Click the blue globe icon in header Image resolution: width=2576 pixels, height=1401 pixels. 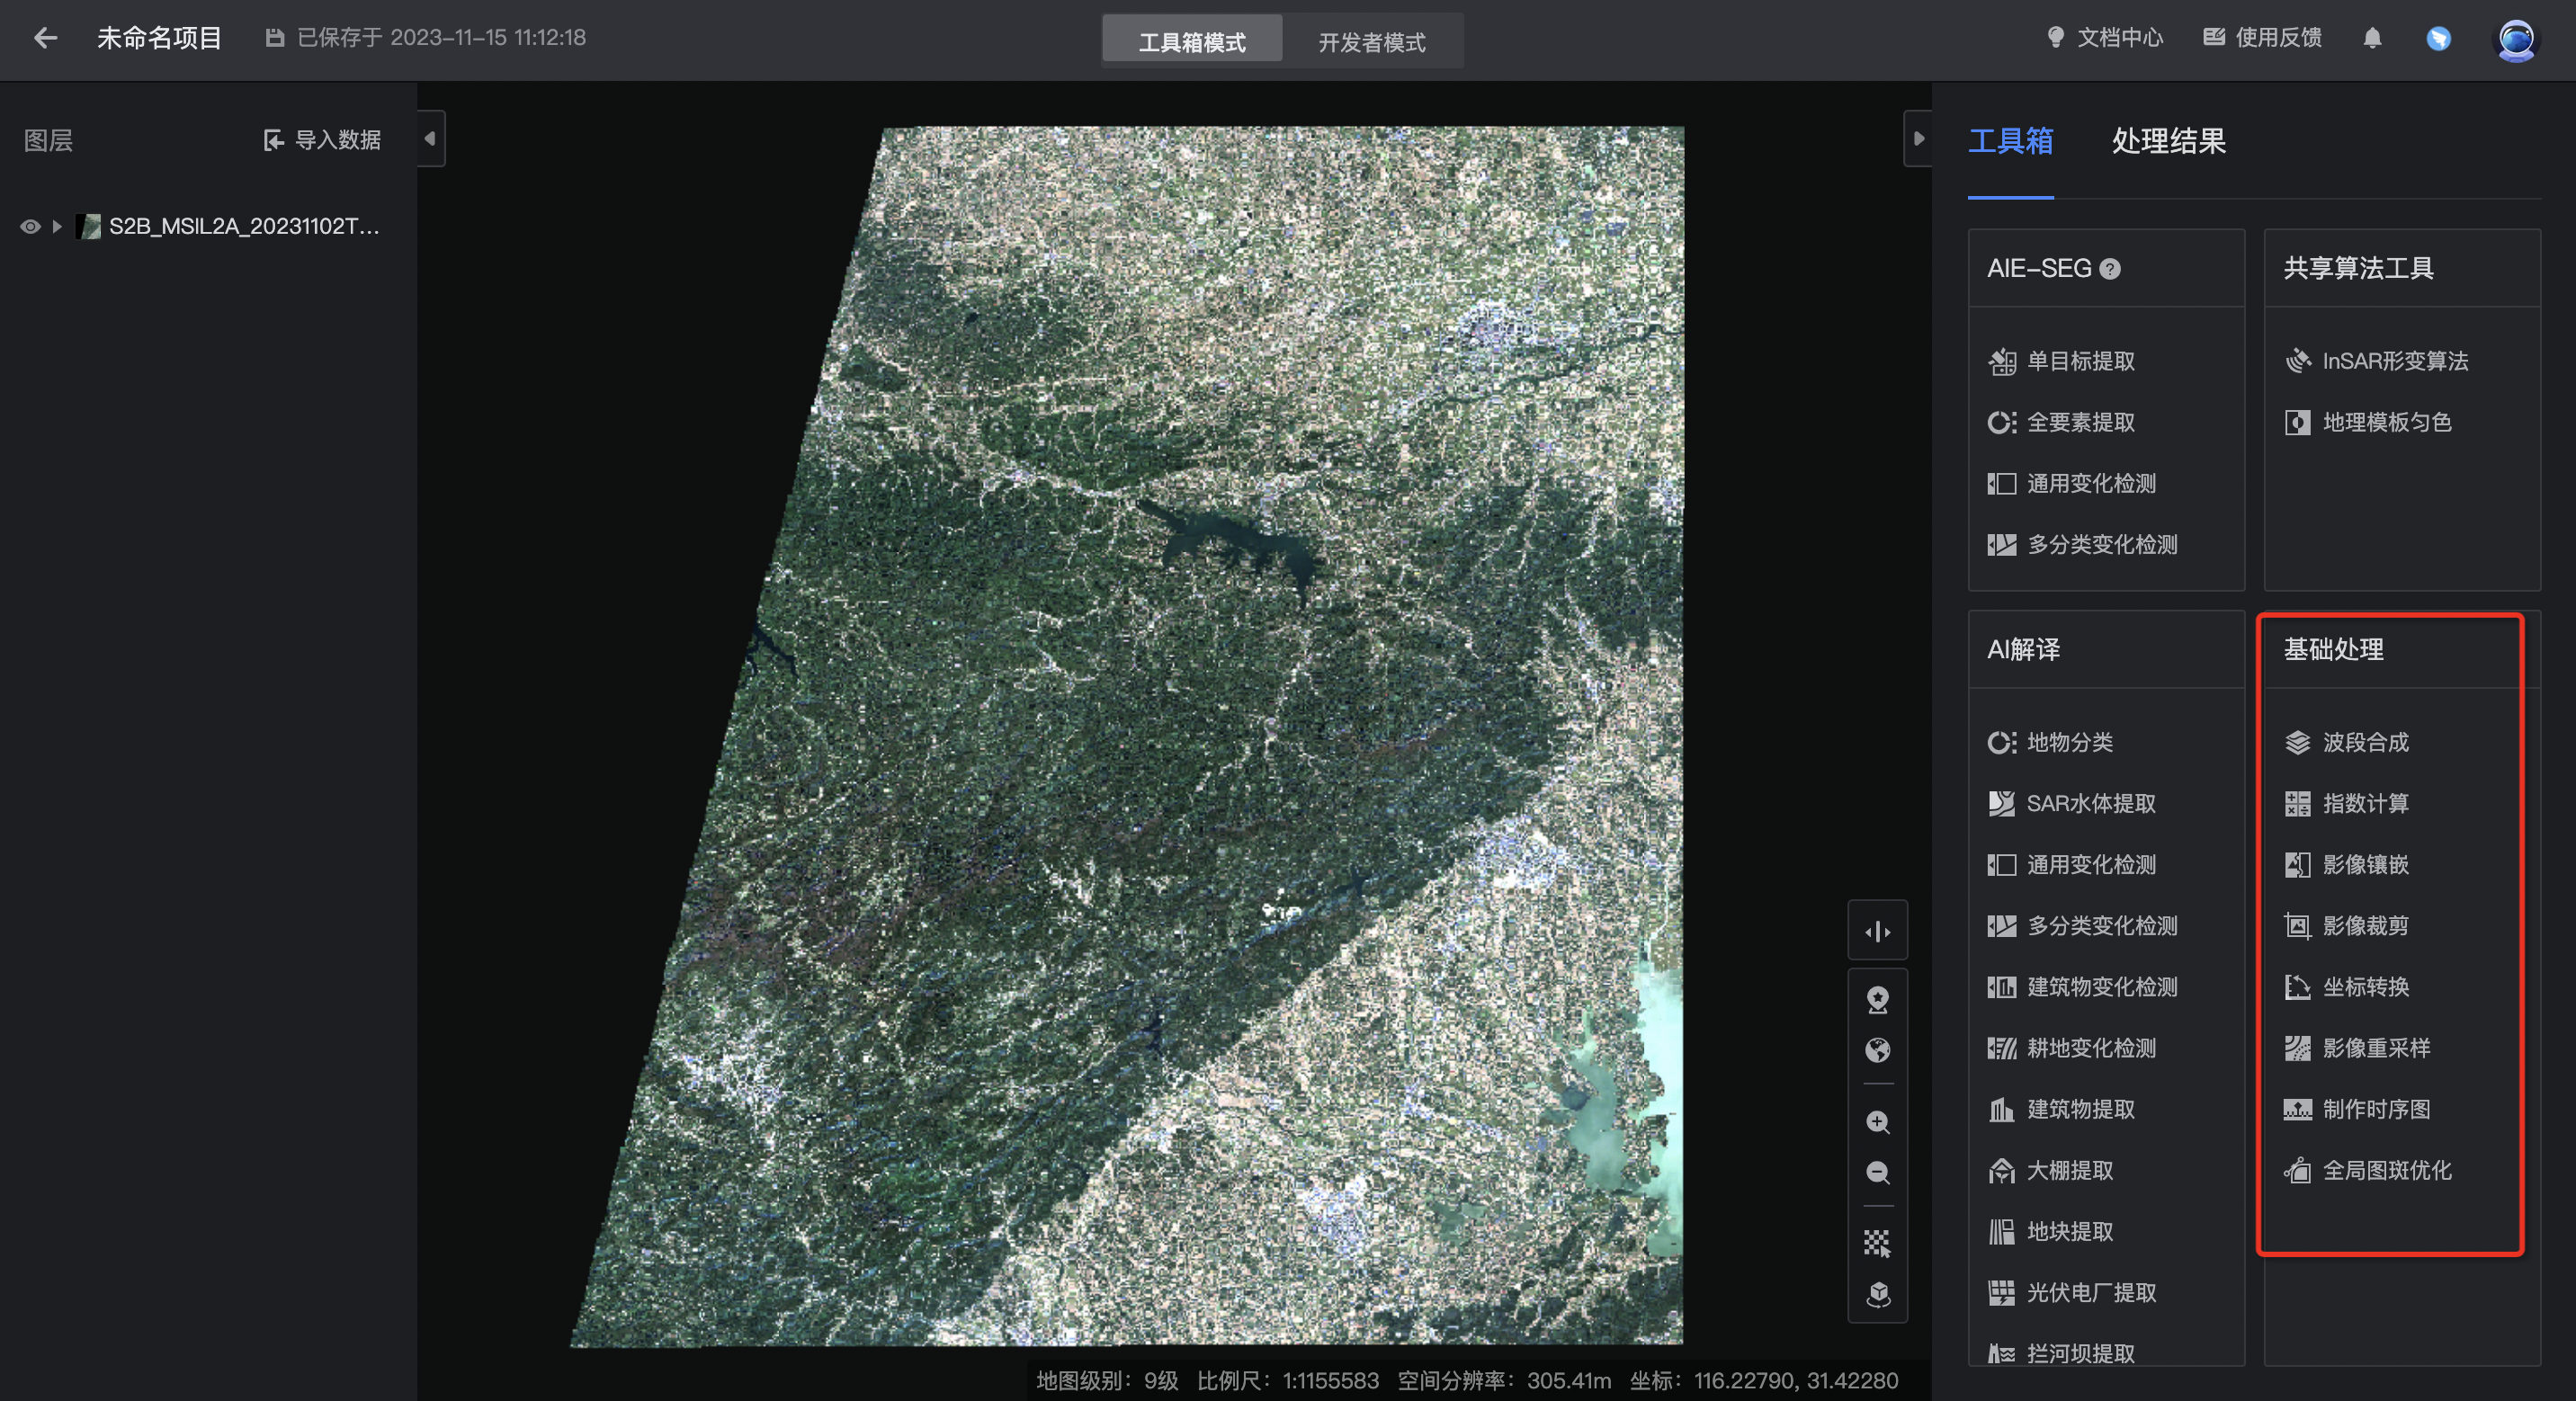(x=2438, y=39)
